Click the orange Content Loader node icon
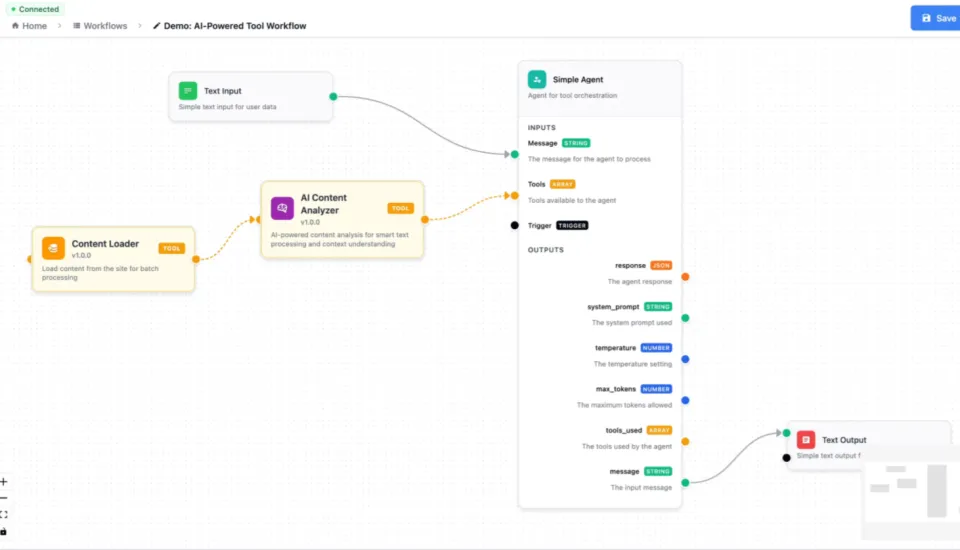Screen dimensions: 960x550 tap(53, 248)
